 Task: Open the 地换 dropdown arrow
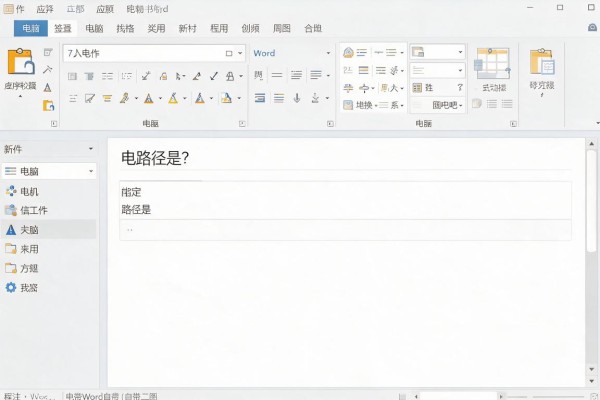tap(376, 105)
